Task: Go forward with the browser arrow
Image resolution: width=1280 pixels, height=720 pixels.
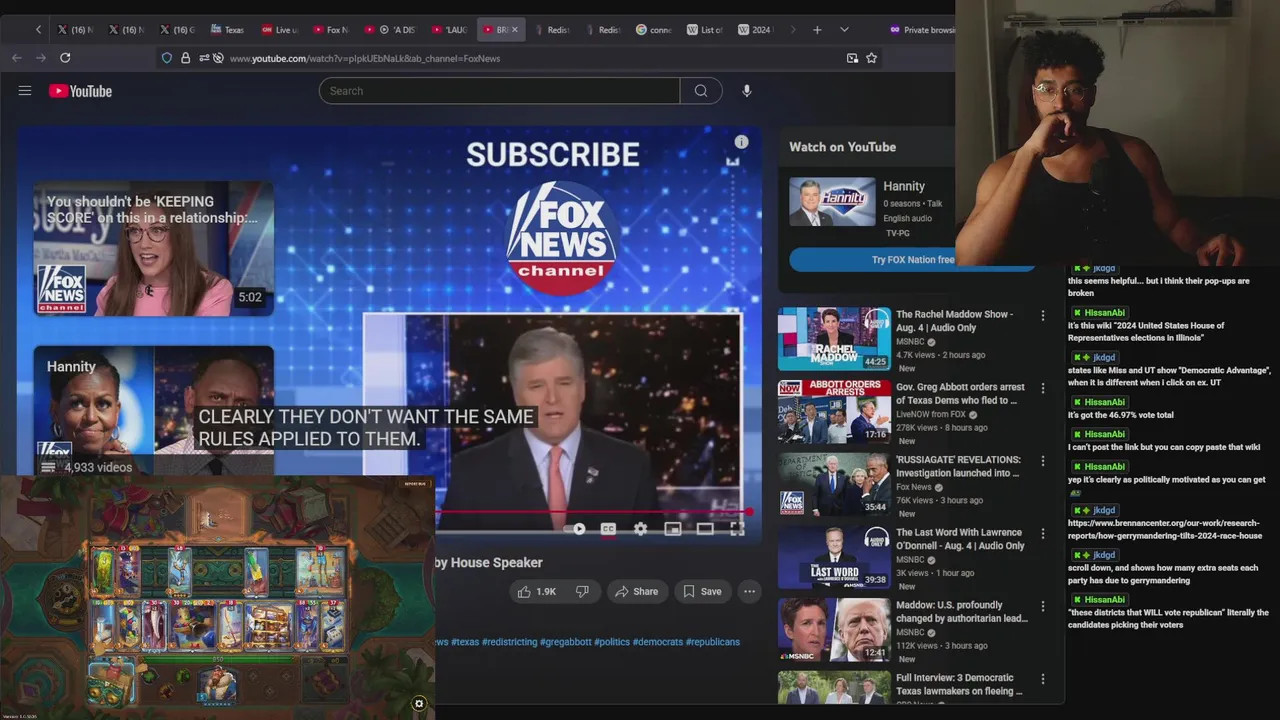Action: coord(41,58)
